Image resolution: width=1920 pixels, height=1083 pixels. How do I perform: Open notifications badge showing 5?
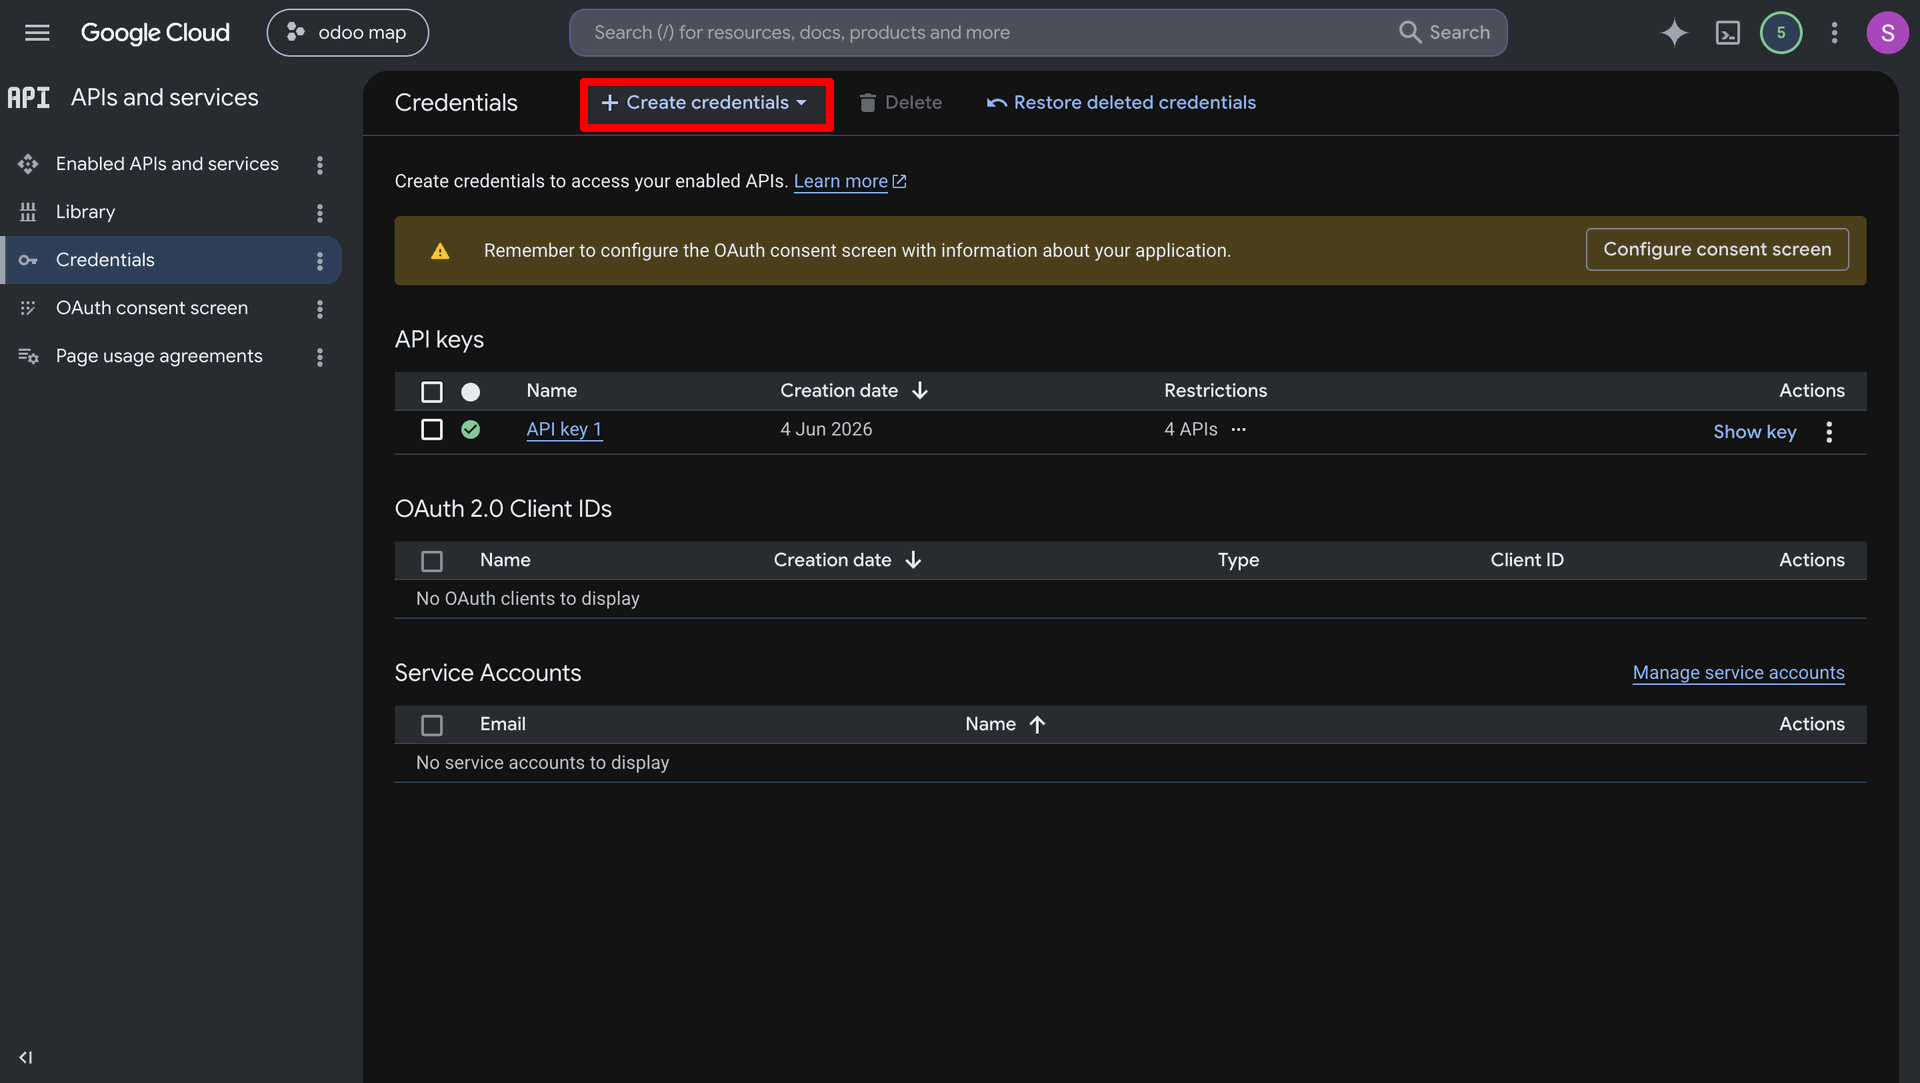[x=1781, y=33]
